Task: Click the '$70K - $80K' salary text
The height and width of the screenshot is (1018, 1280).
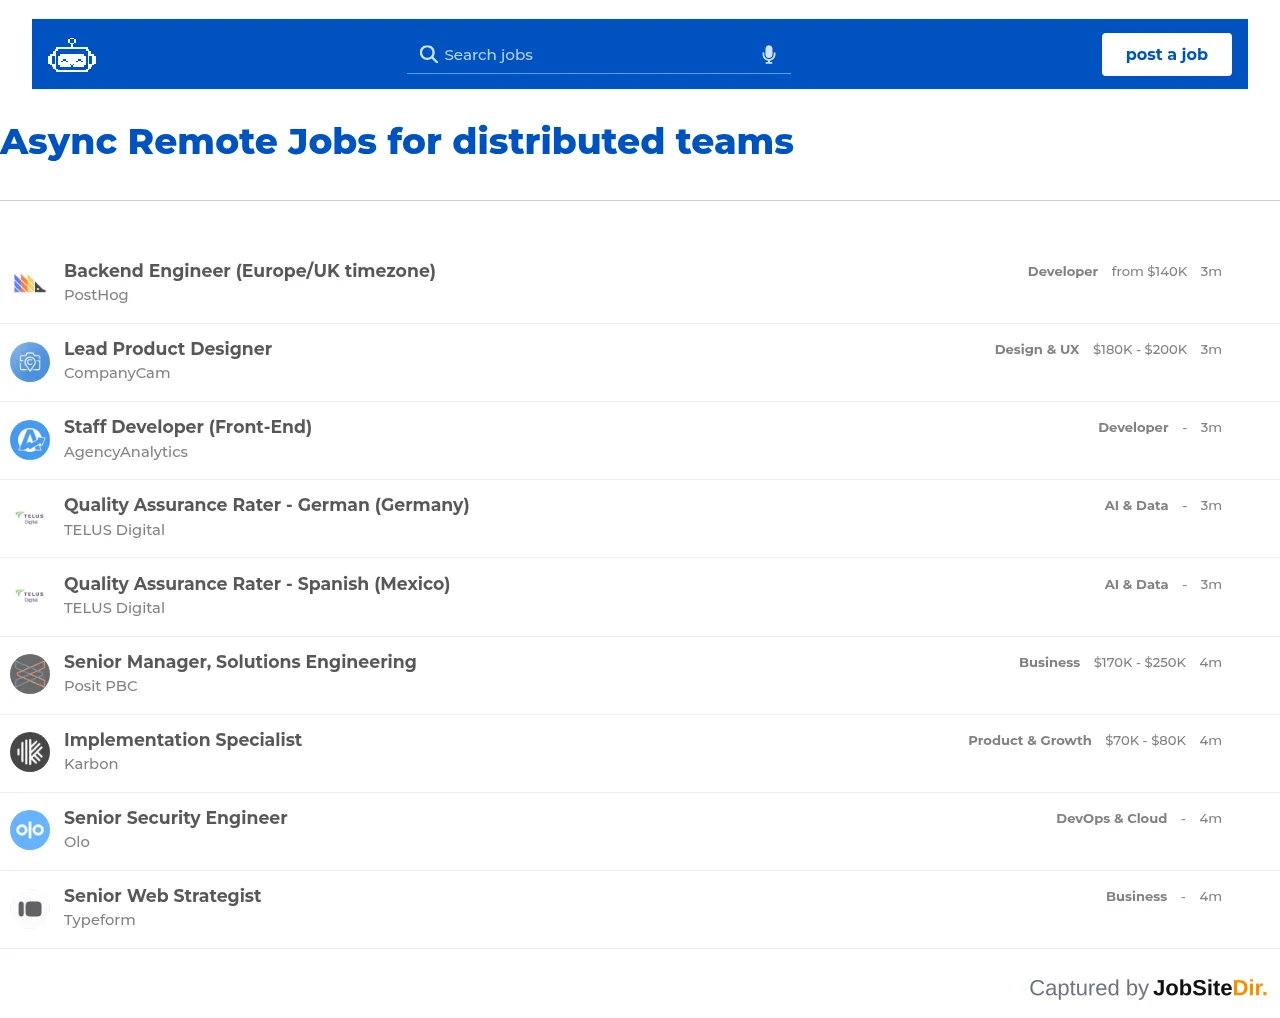Action: [x=1145, y=740]
